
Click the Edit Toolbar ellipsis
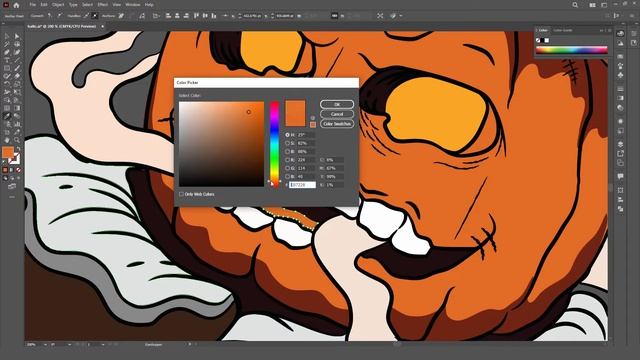(12, 197)
